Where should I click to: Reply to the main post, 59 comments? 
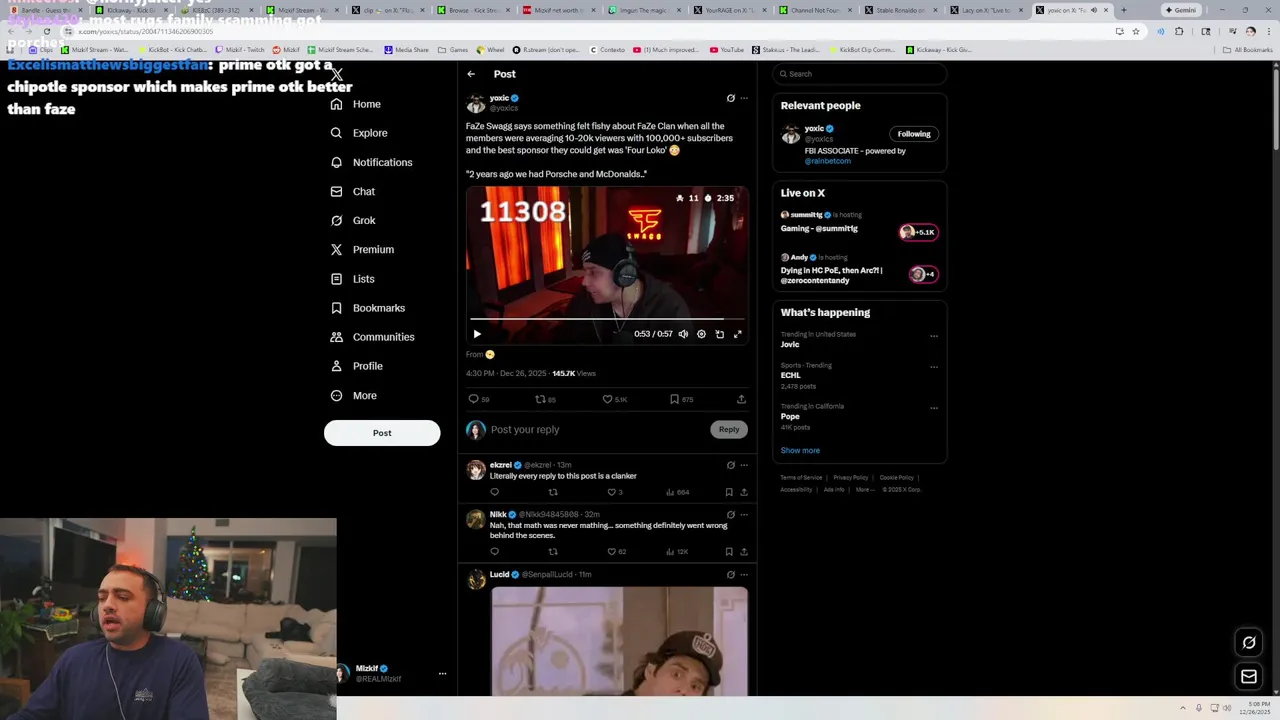click(479, 399)
